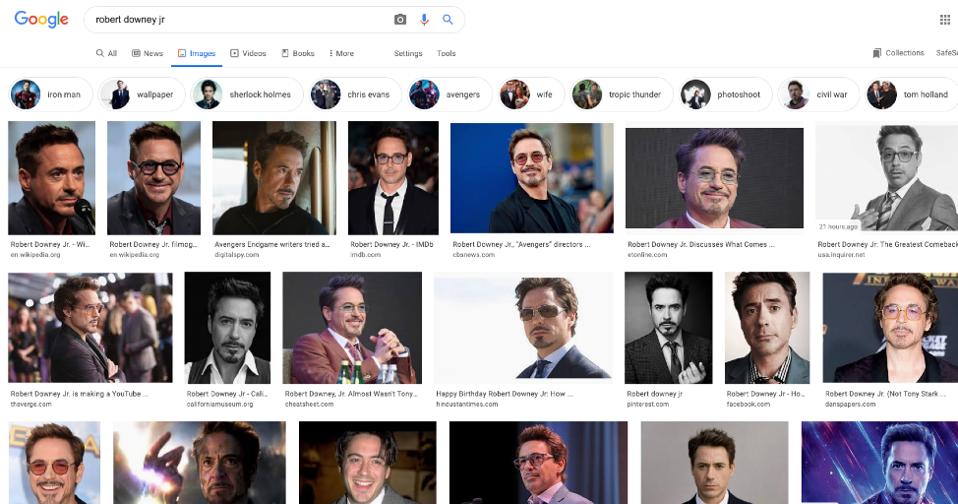This screenshot has height=504, width=958.
Task: Open the Google logo homepage link
Action: pos(41,19)
